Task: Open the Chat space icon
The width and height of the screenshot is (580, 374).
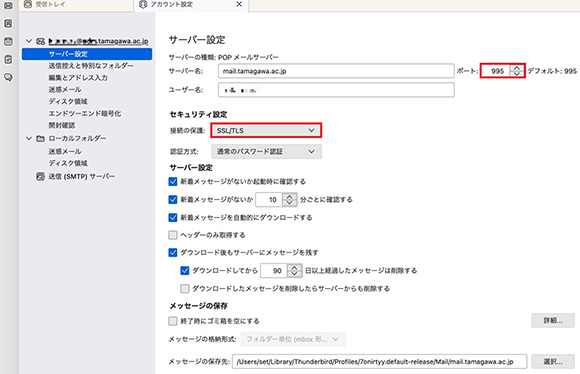Action: pos(8,77)
